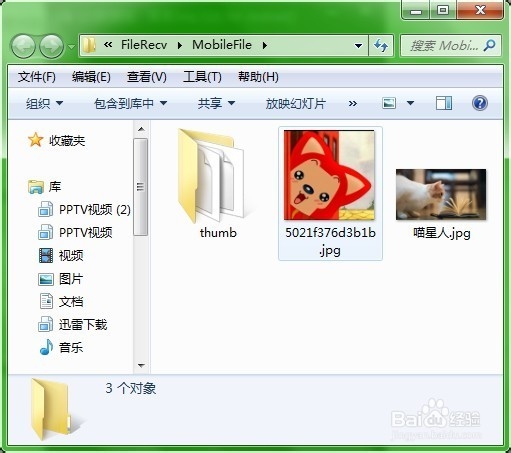
Task: Maximize the Explorer window
Action: (443, 10)
